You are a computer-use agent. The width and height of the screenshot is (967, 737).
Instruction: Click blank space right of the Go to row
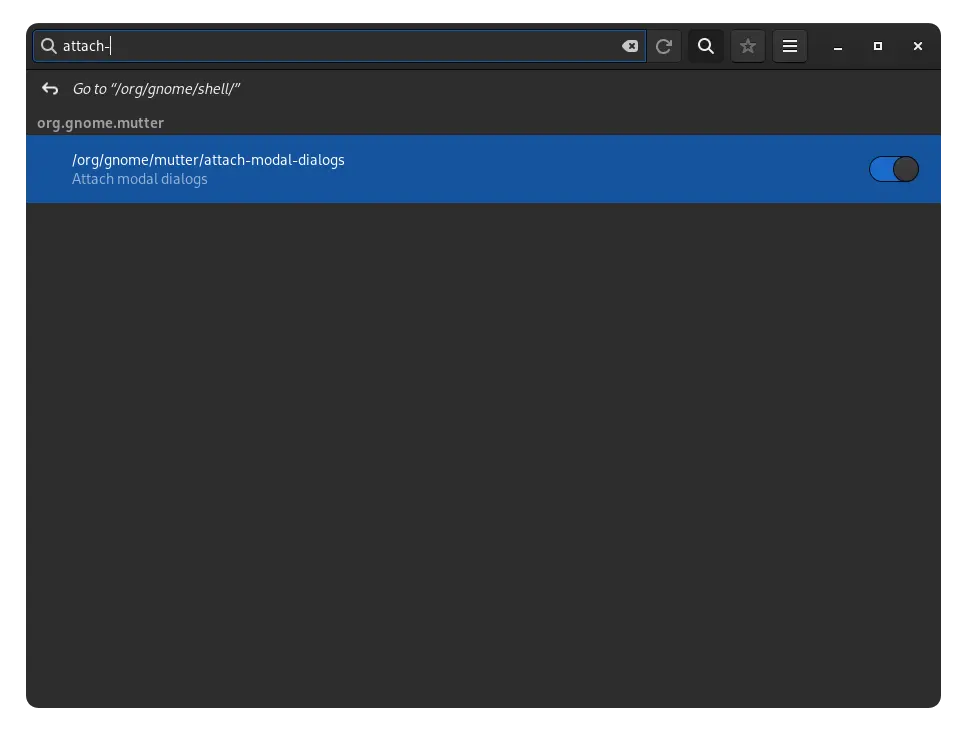coord(600,89)
